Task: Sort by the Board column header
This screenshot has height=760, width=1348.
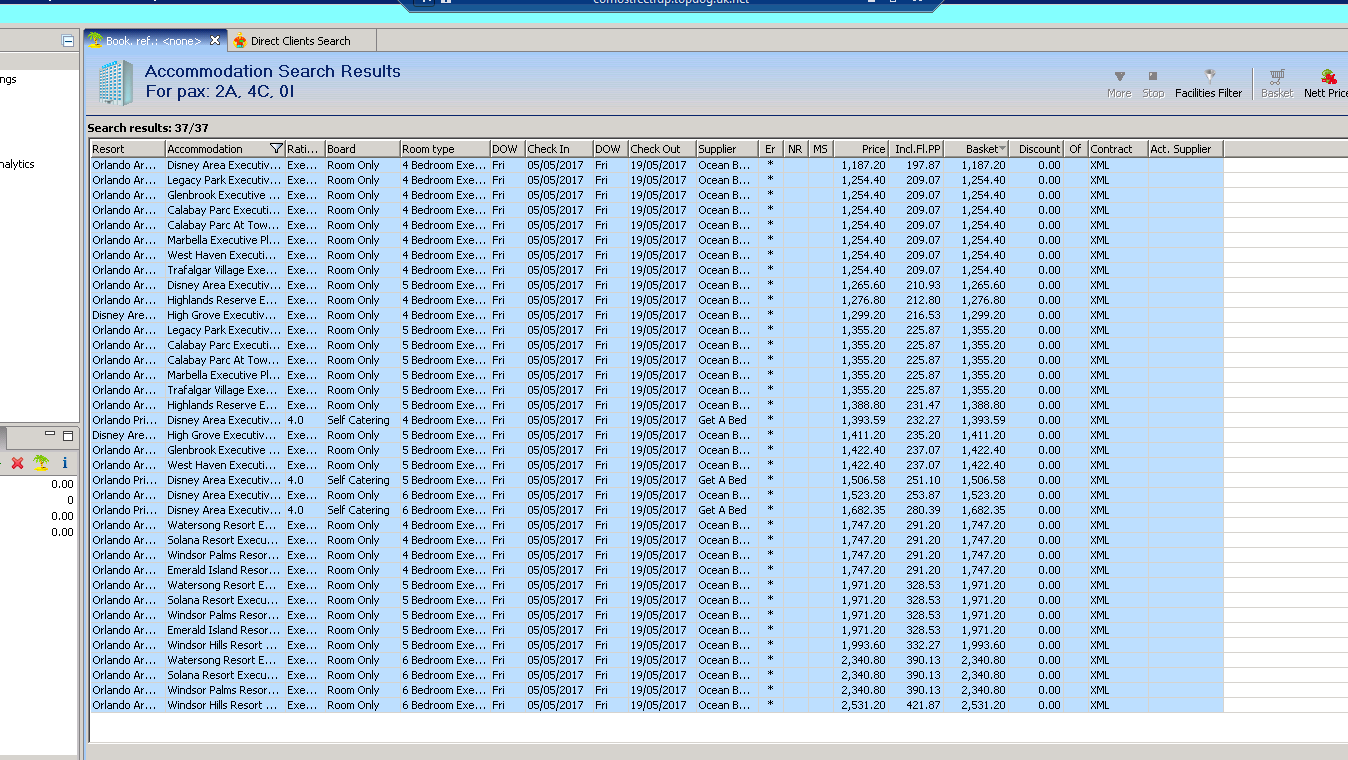Action: (362, 149)
